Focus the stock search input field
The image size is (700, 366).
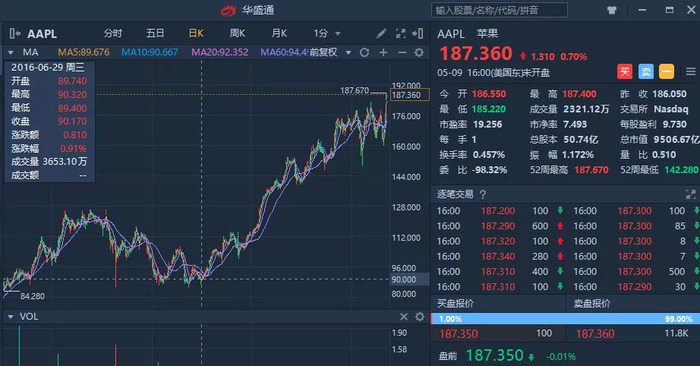click(499, 10)
